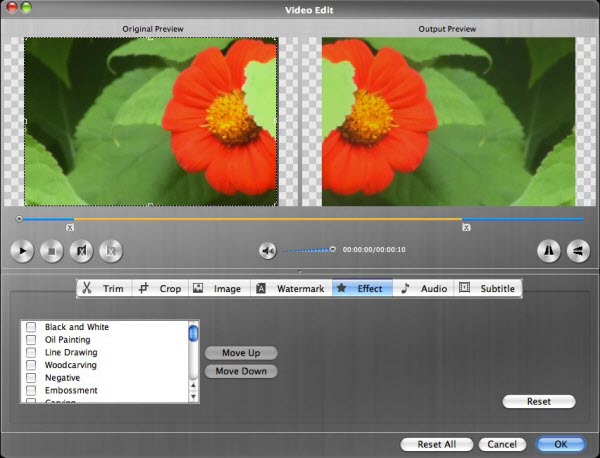Click Reset All at the bottom
The image size is (600, 458).
[437, 444]
